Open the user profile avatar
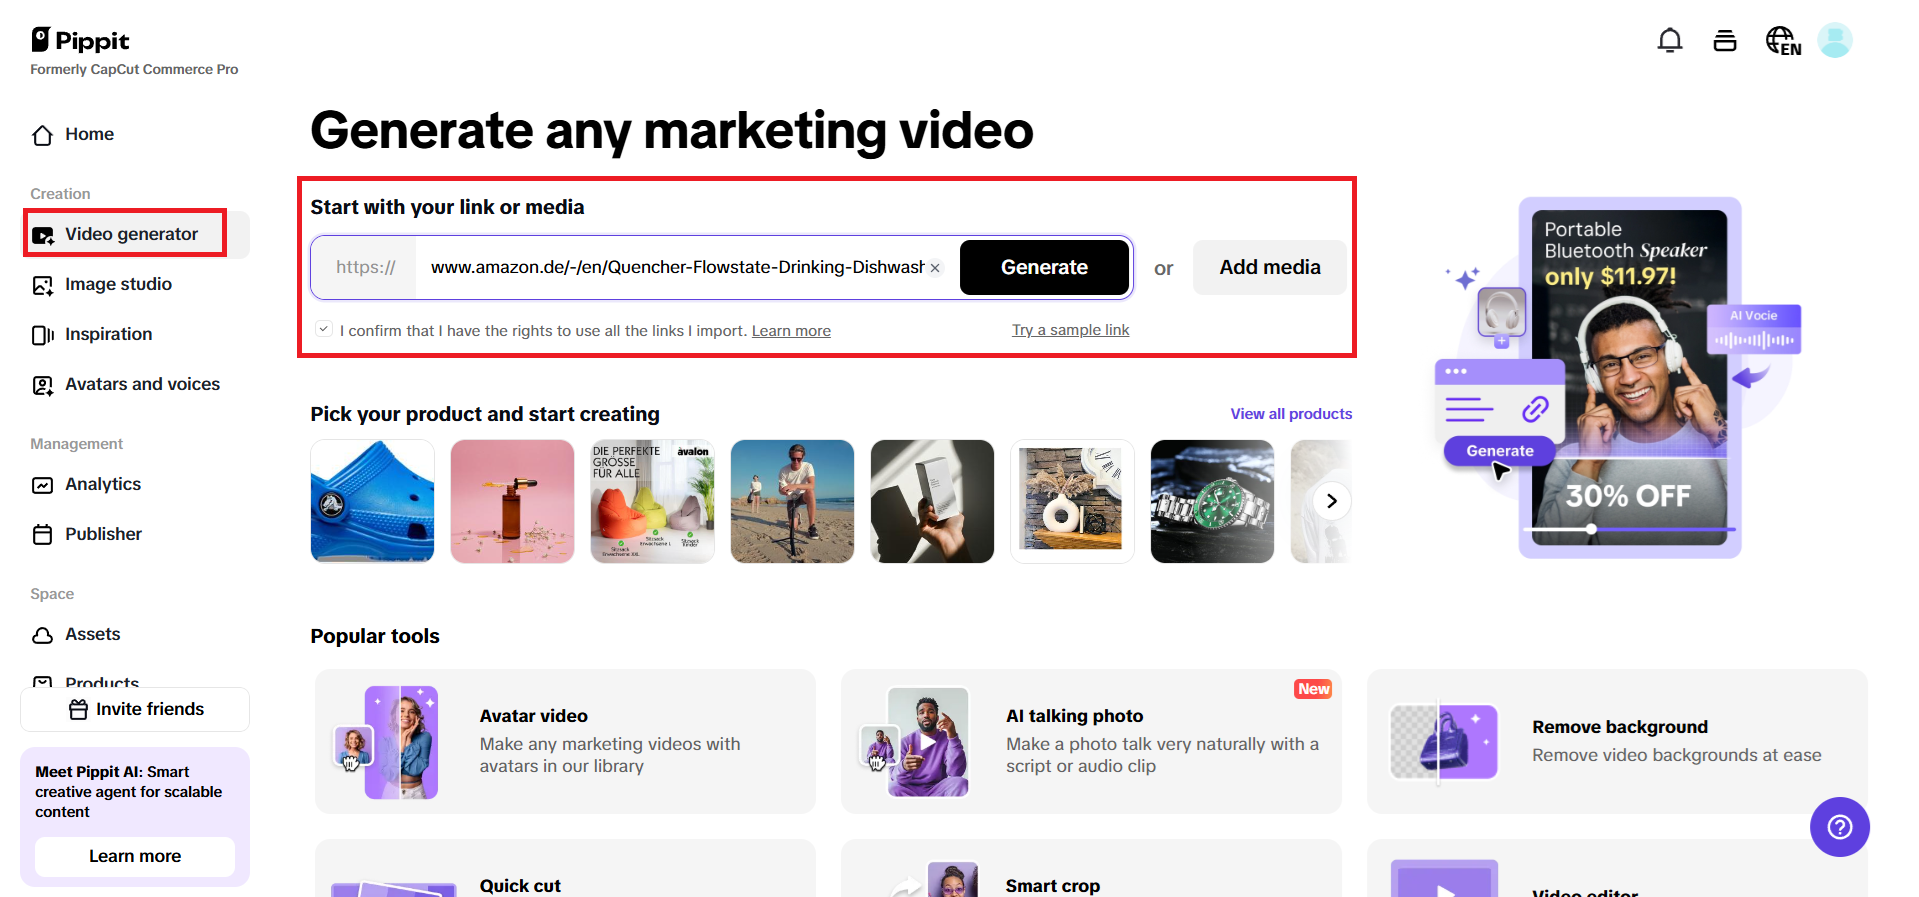This screenshot has height=897, width=1919. pyautogui.click(x=1834, y=41)
